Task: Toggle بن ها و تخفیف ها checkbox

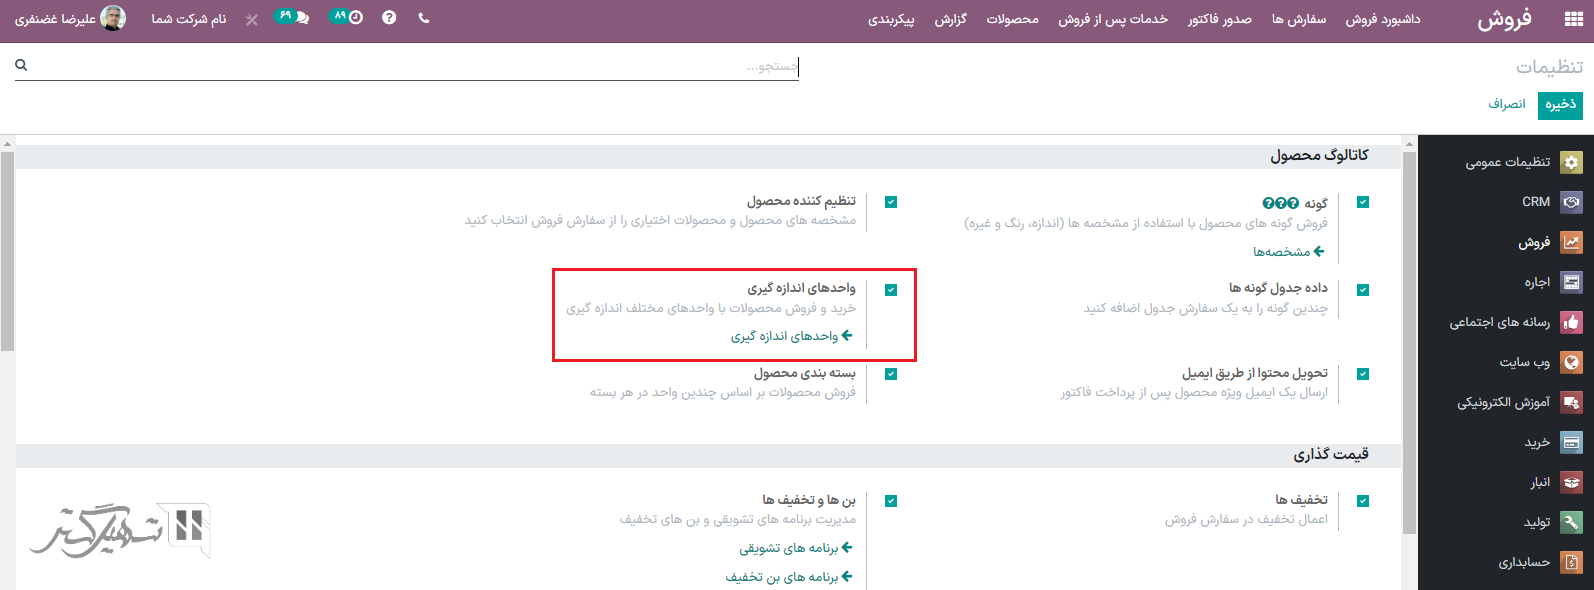Action: [x=891, y=501]
